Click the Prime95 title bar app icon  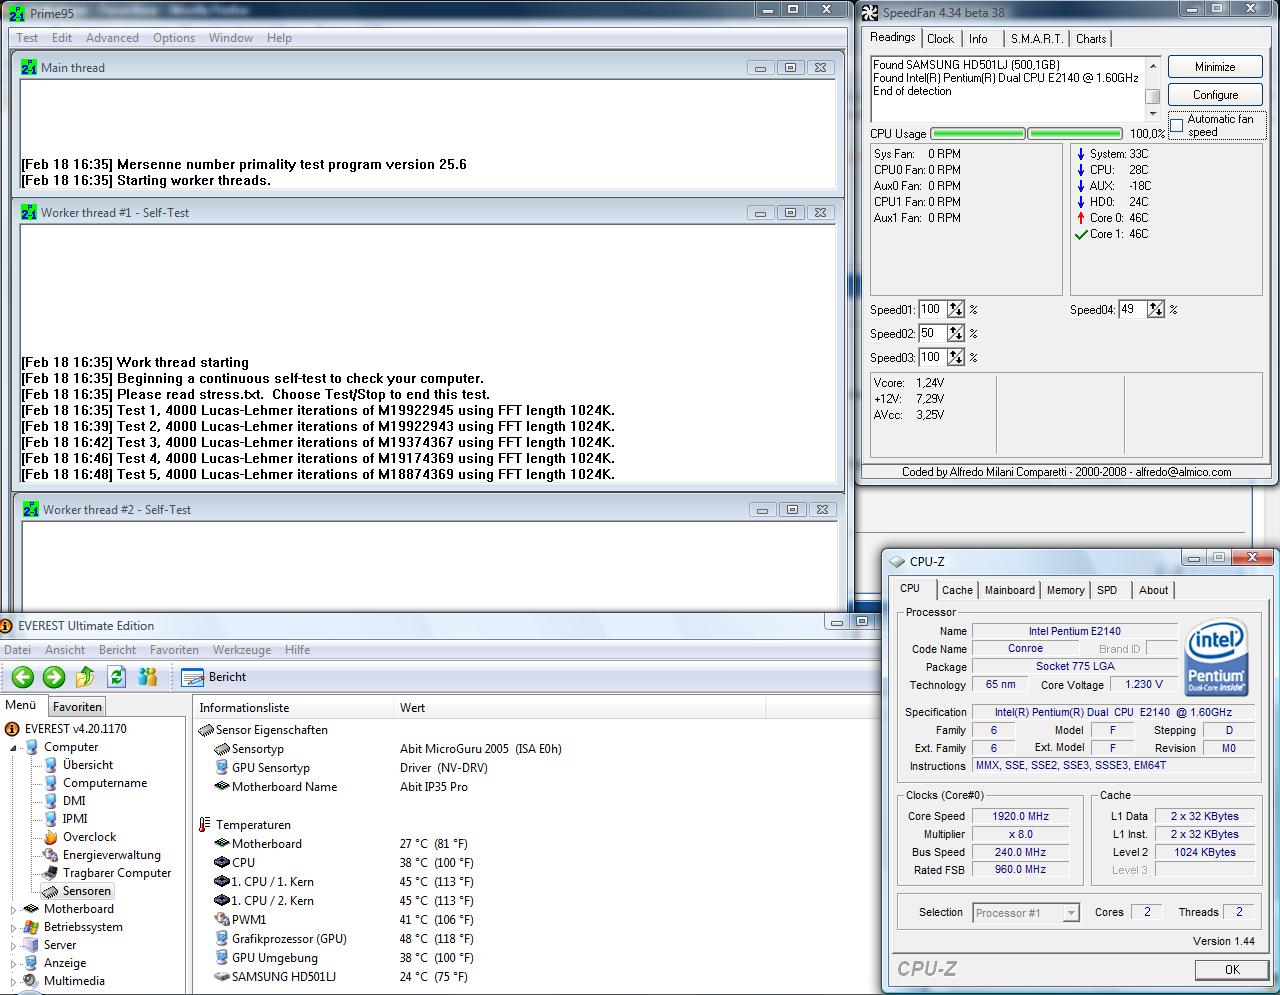(16, 13)
